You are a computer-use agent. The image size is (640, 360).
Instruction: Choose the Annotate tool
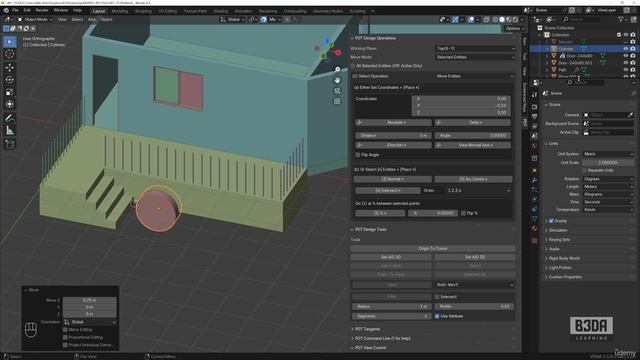[9, 118]
